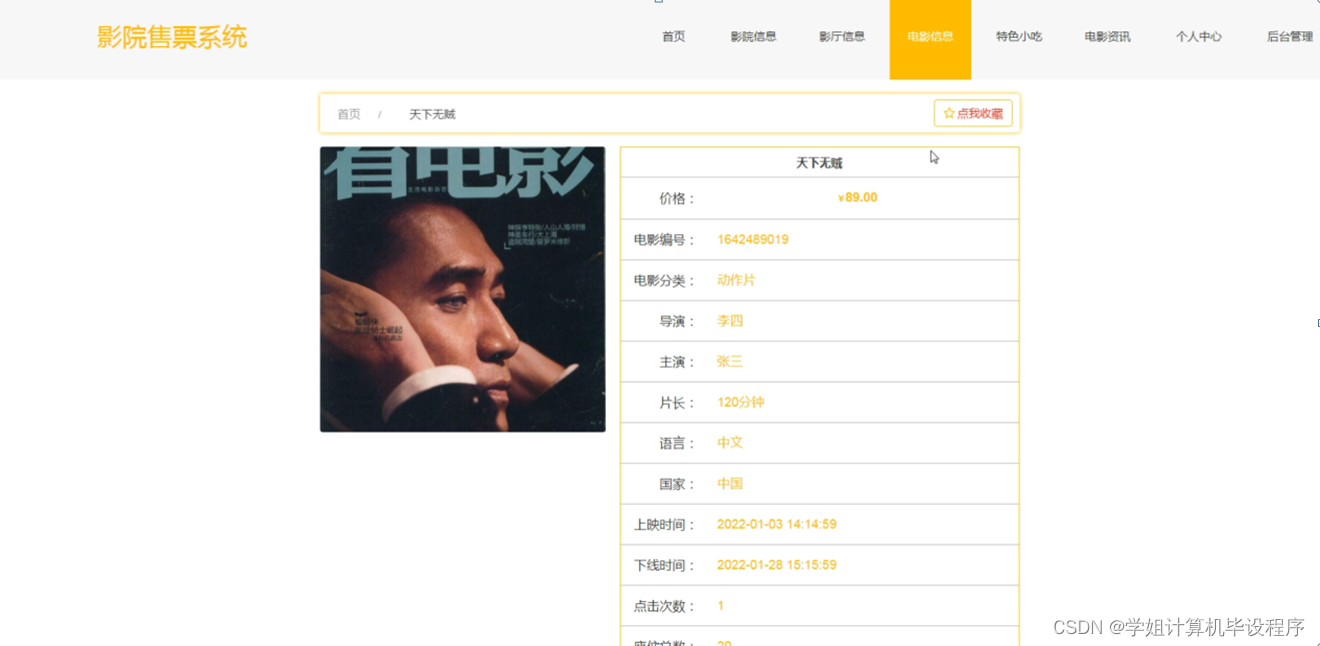This screenshot has width=1320, height=646.
Task: Click the 语言 label
Action: (x=677, y=443)
